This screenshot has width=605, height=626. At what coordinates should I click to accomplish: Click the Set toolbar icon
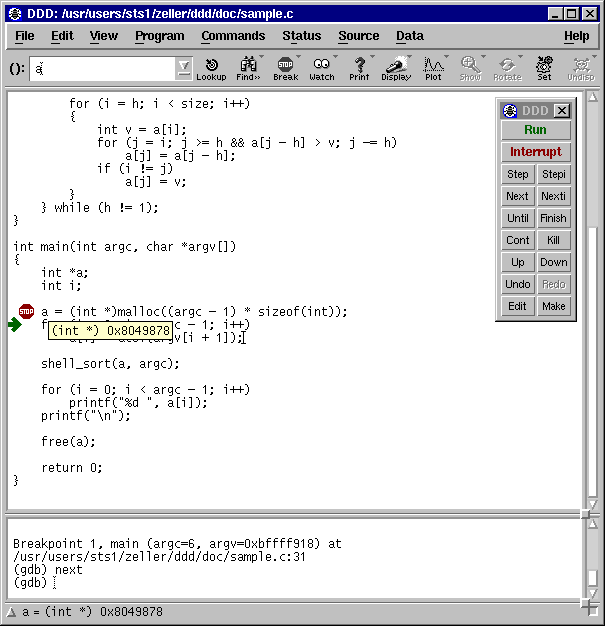(x=544, y=69)
